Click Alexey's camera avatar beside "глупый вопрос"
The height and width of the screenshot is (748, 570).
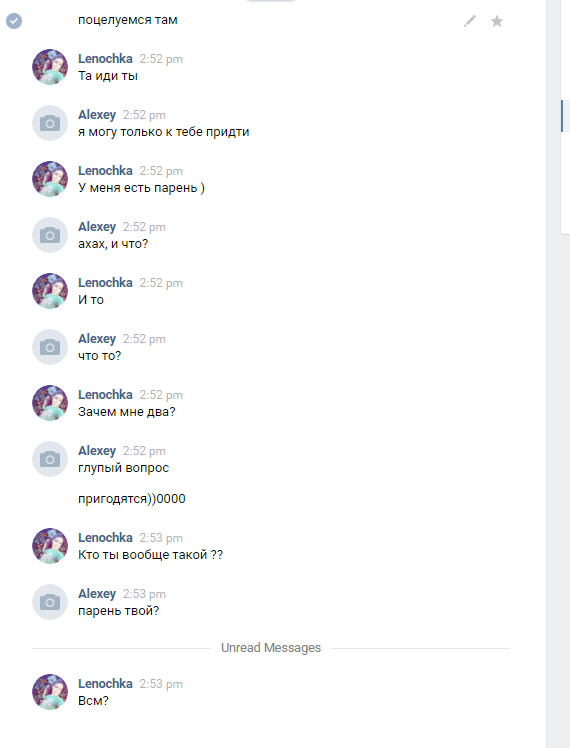coord(50,459)
